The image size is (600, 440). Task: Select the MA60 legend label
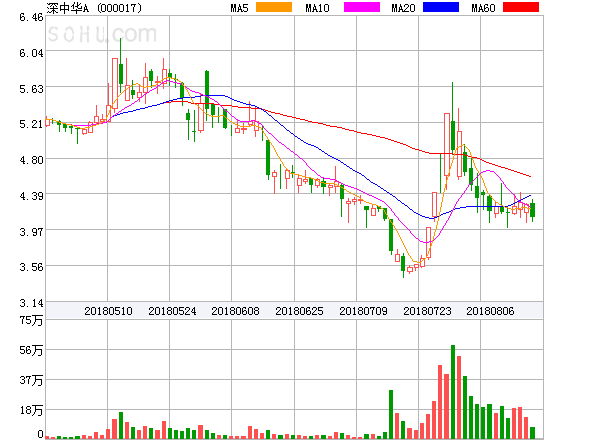pyautogui.click(x=483, y=8)
